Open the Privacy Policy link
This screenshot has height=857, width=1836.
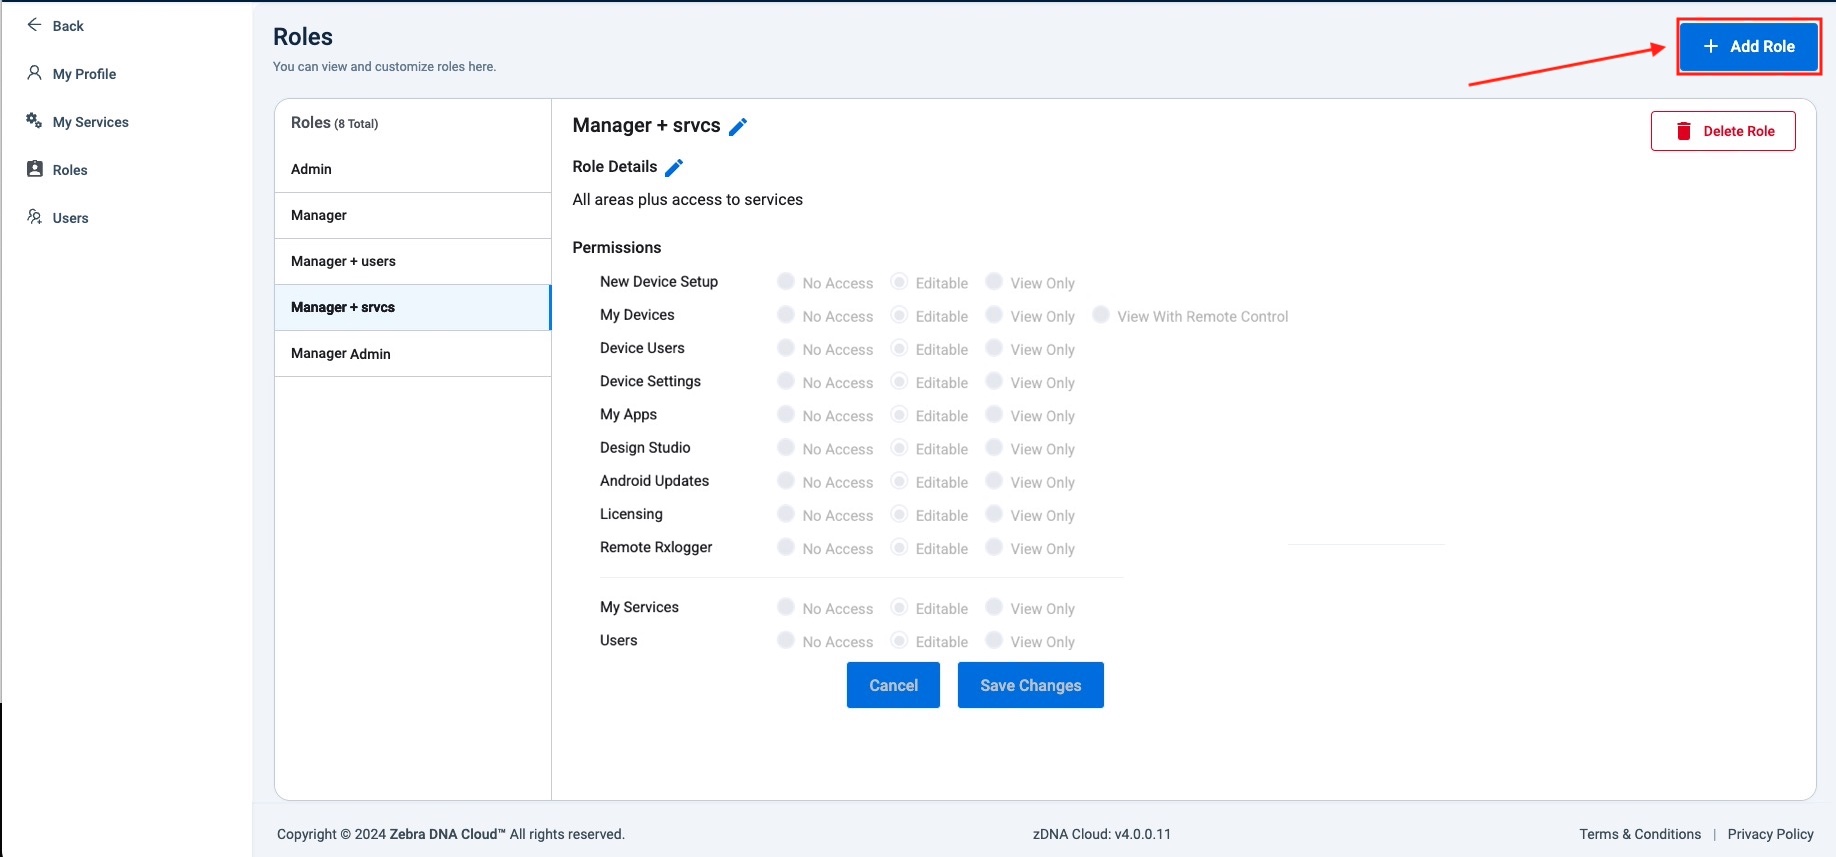click(x=1770, y=834)
